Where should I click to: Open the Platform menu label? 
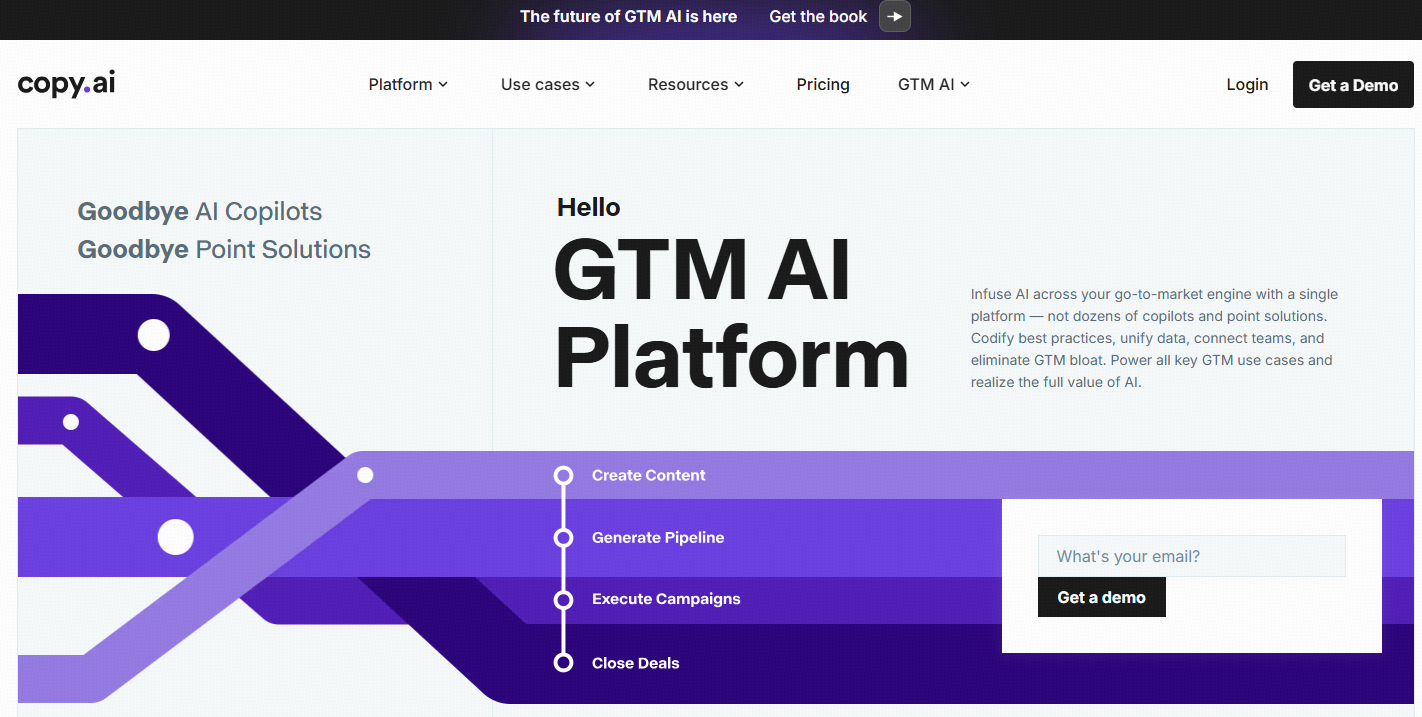pos(400,85)
